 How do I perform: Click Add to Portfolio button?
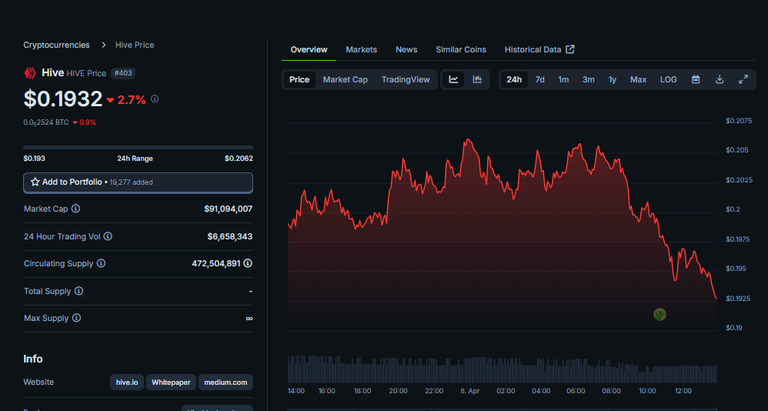pos(138,182)
